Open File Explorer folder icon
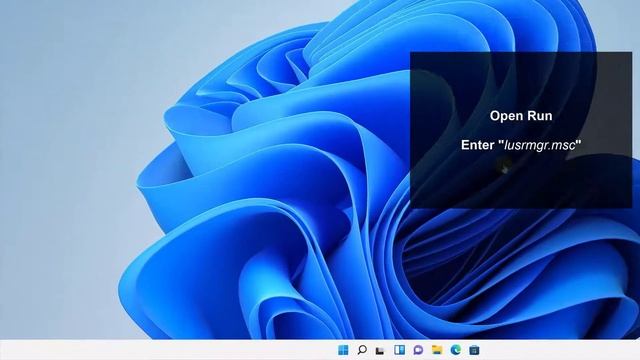640x360 pixels. pyautogui.click(x=437, y=350)
